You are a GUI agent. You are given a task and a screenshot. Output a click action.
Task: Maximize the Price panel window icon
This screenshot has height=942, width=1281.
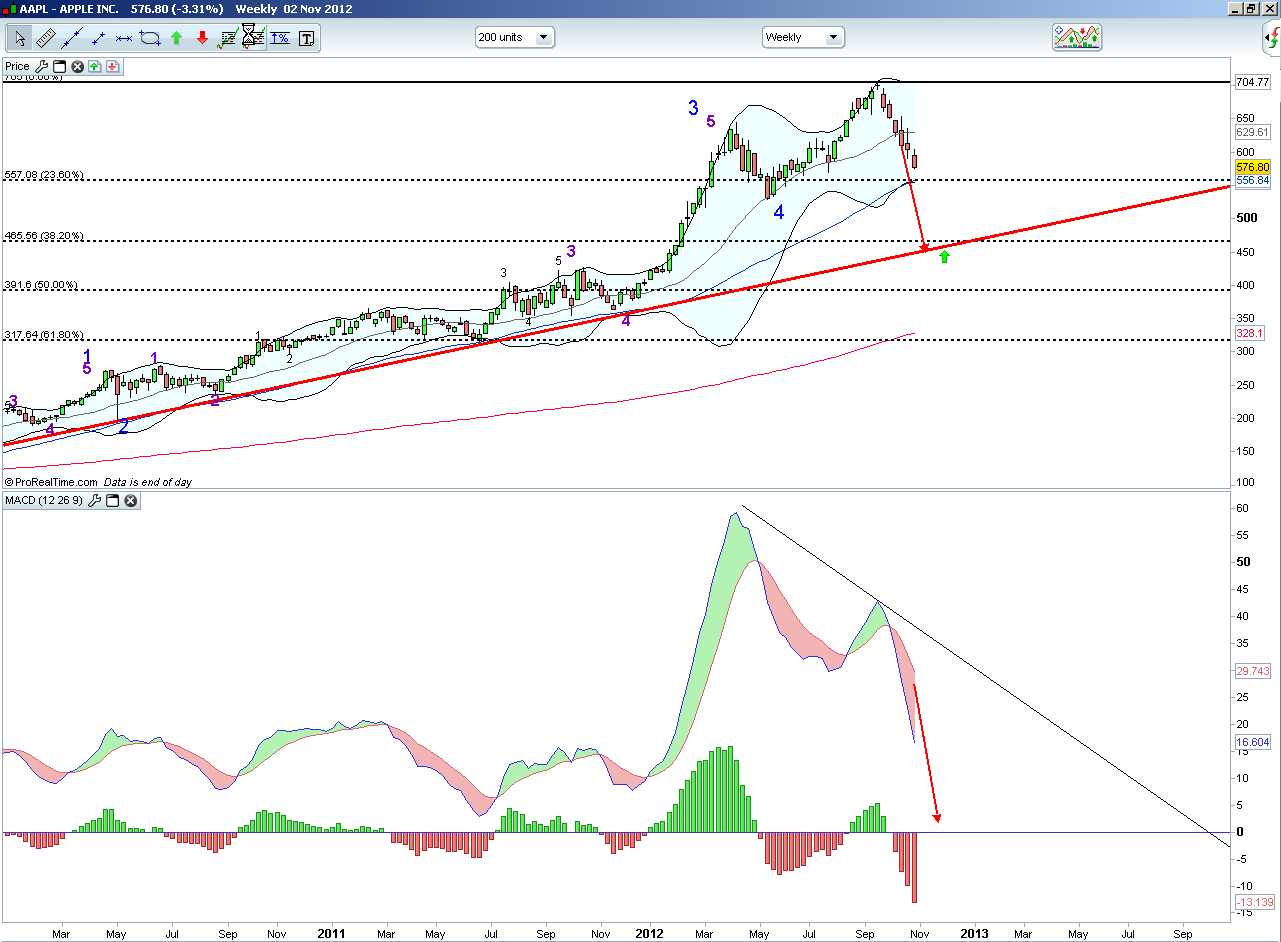coord(59,67)
